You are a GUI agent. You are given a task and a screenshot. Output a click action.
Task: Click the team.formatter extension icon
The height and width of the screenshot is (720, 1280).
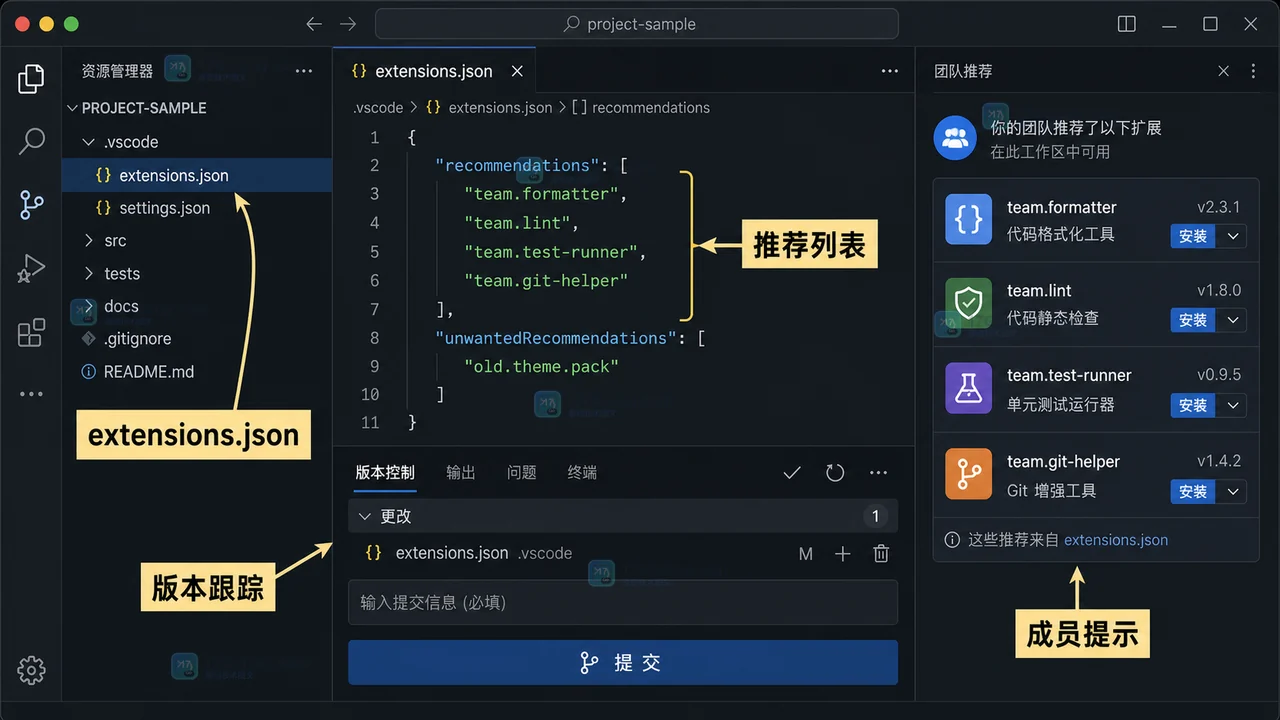click(x=968, y=219)
